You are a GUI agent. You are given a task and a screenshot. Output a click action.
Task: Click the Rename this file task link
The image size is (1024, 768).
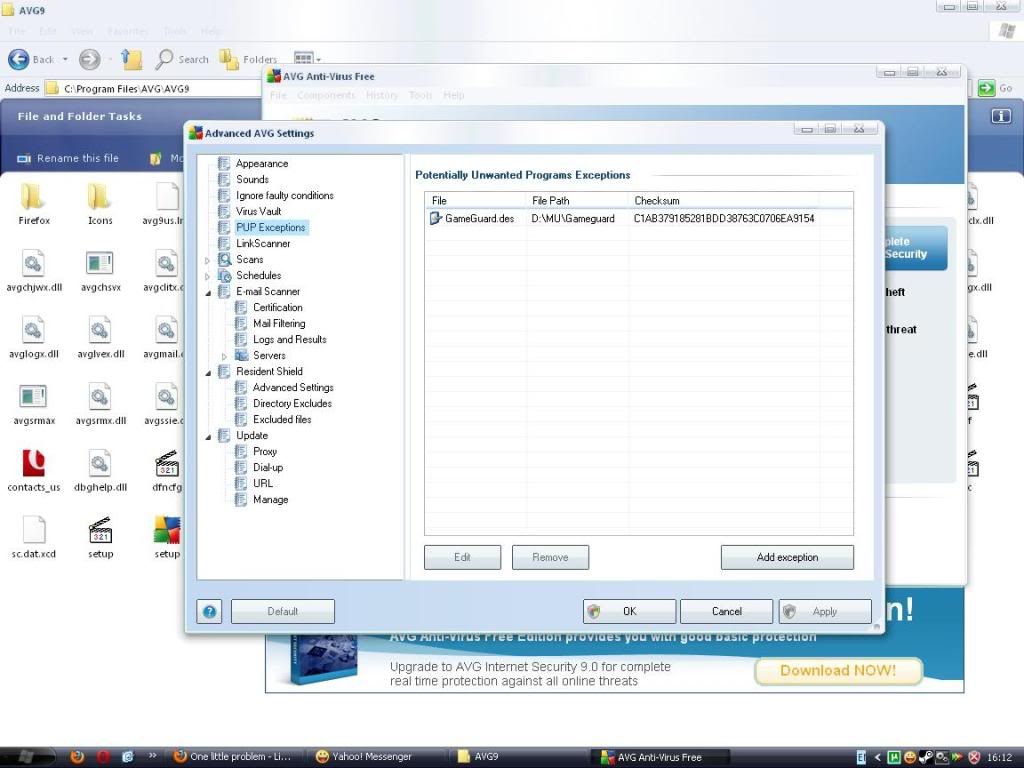pyautogui.click(x=68, y=158)
